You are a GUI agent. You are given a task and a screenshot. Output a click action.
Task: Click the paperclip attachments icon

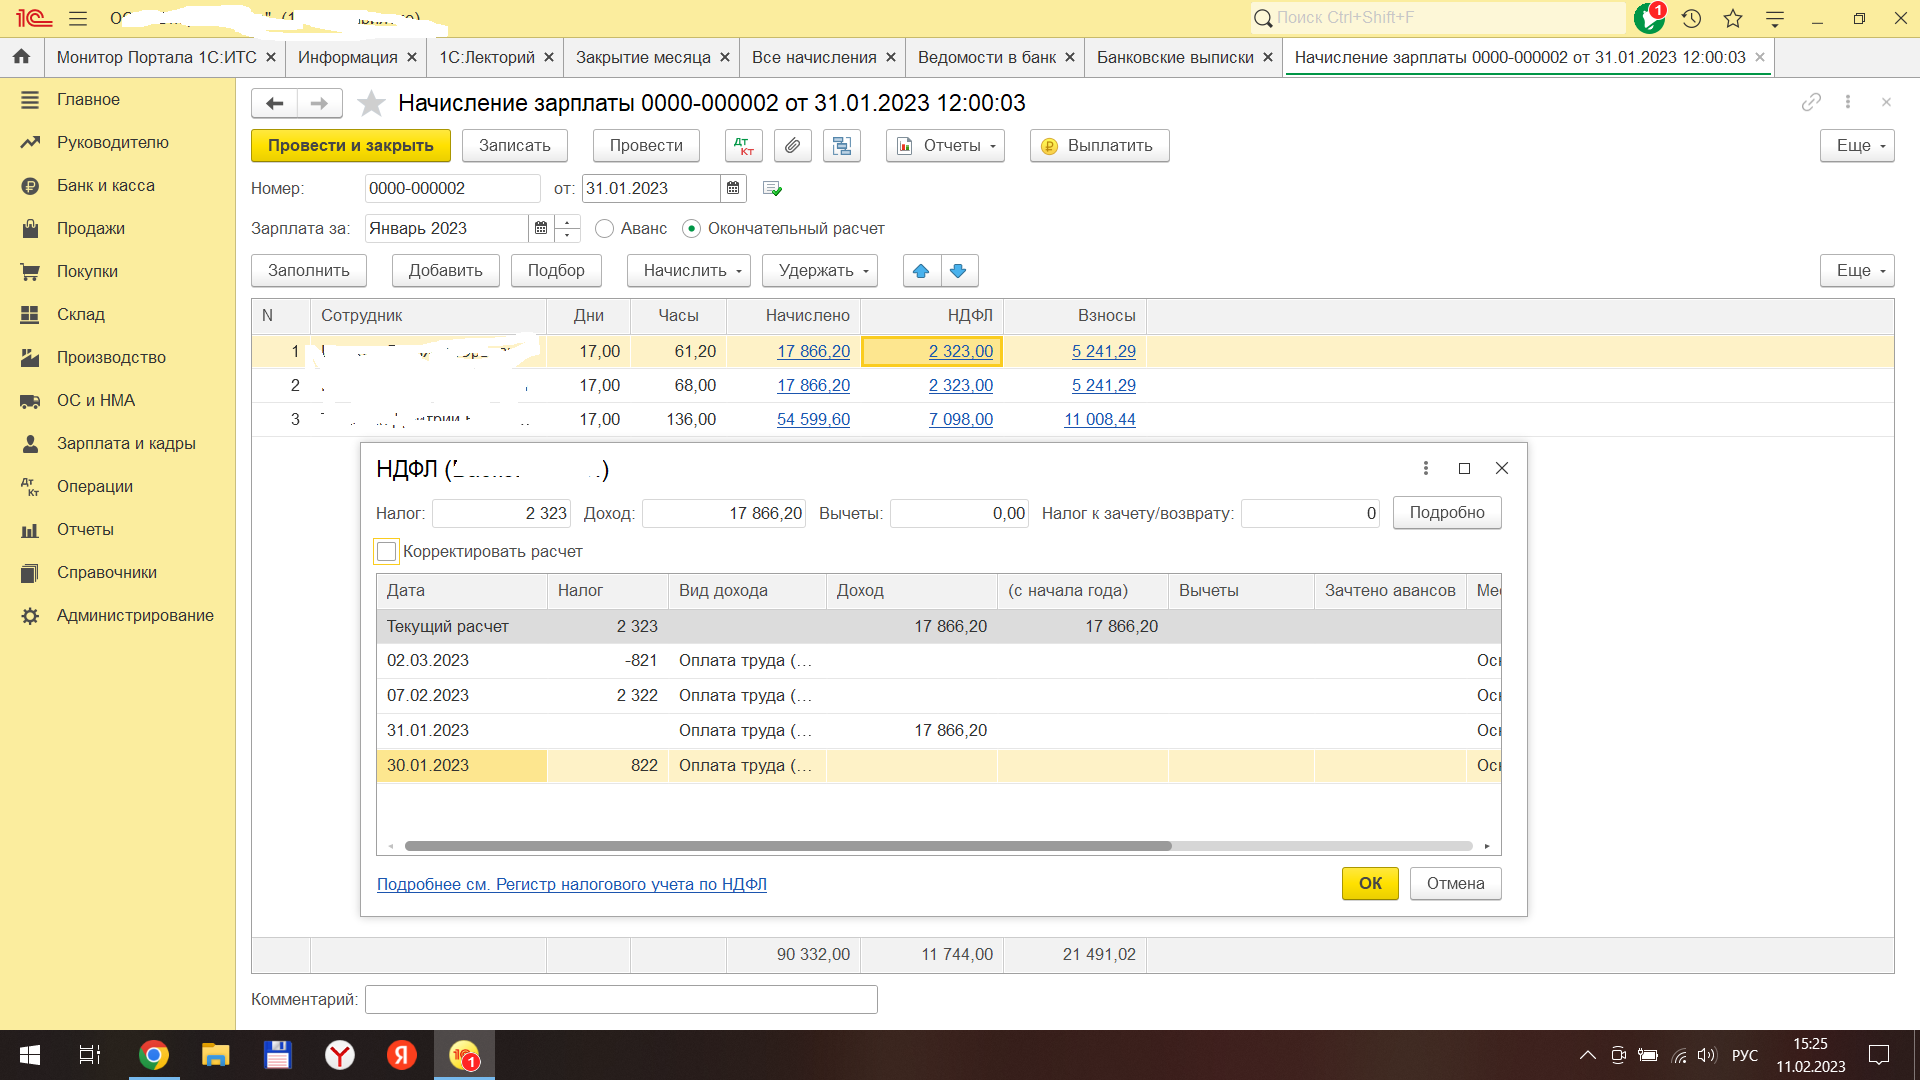[x=792, y=146]
